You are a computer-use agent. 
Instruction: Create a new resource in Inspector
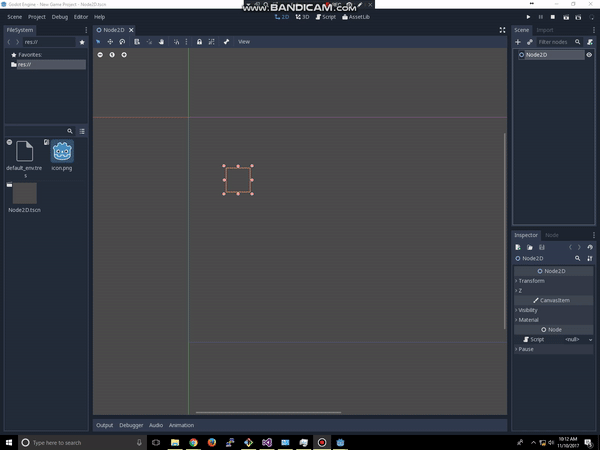[x=518, y=247]
